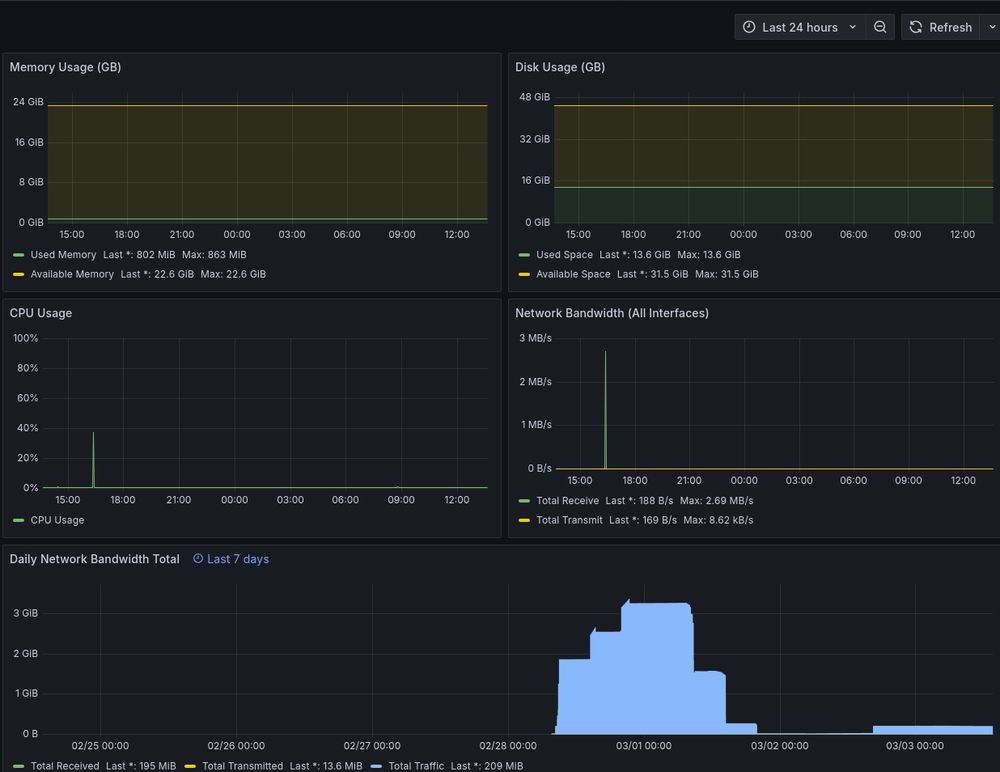Toggle Total Receive series in network legend

567,501
